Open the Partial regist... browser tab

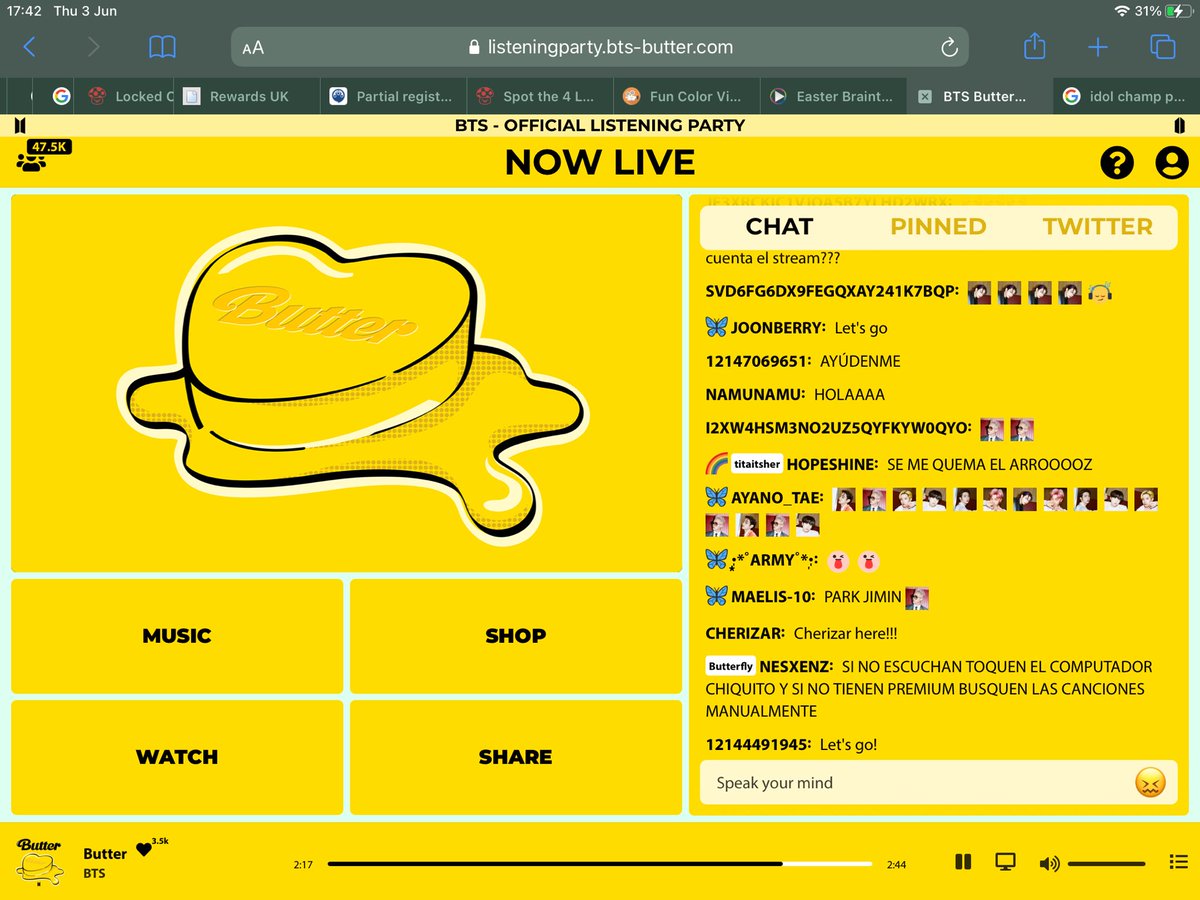(395, 97)
